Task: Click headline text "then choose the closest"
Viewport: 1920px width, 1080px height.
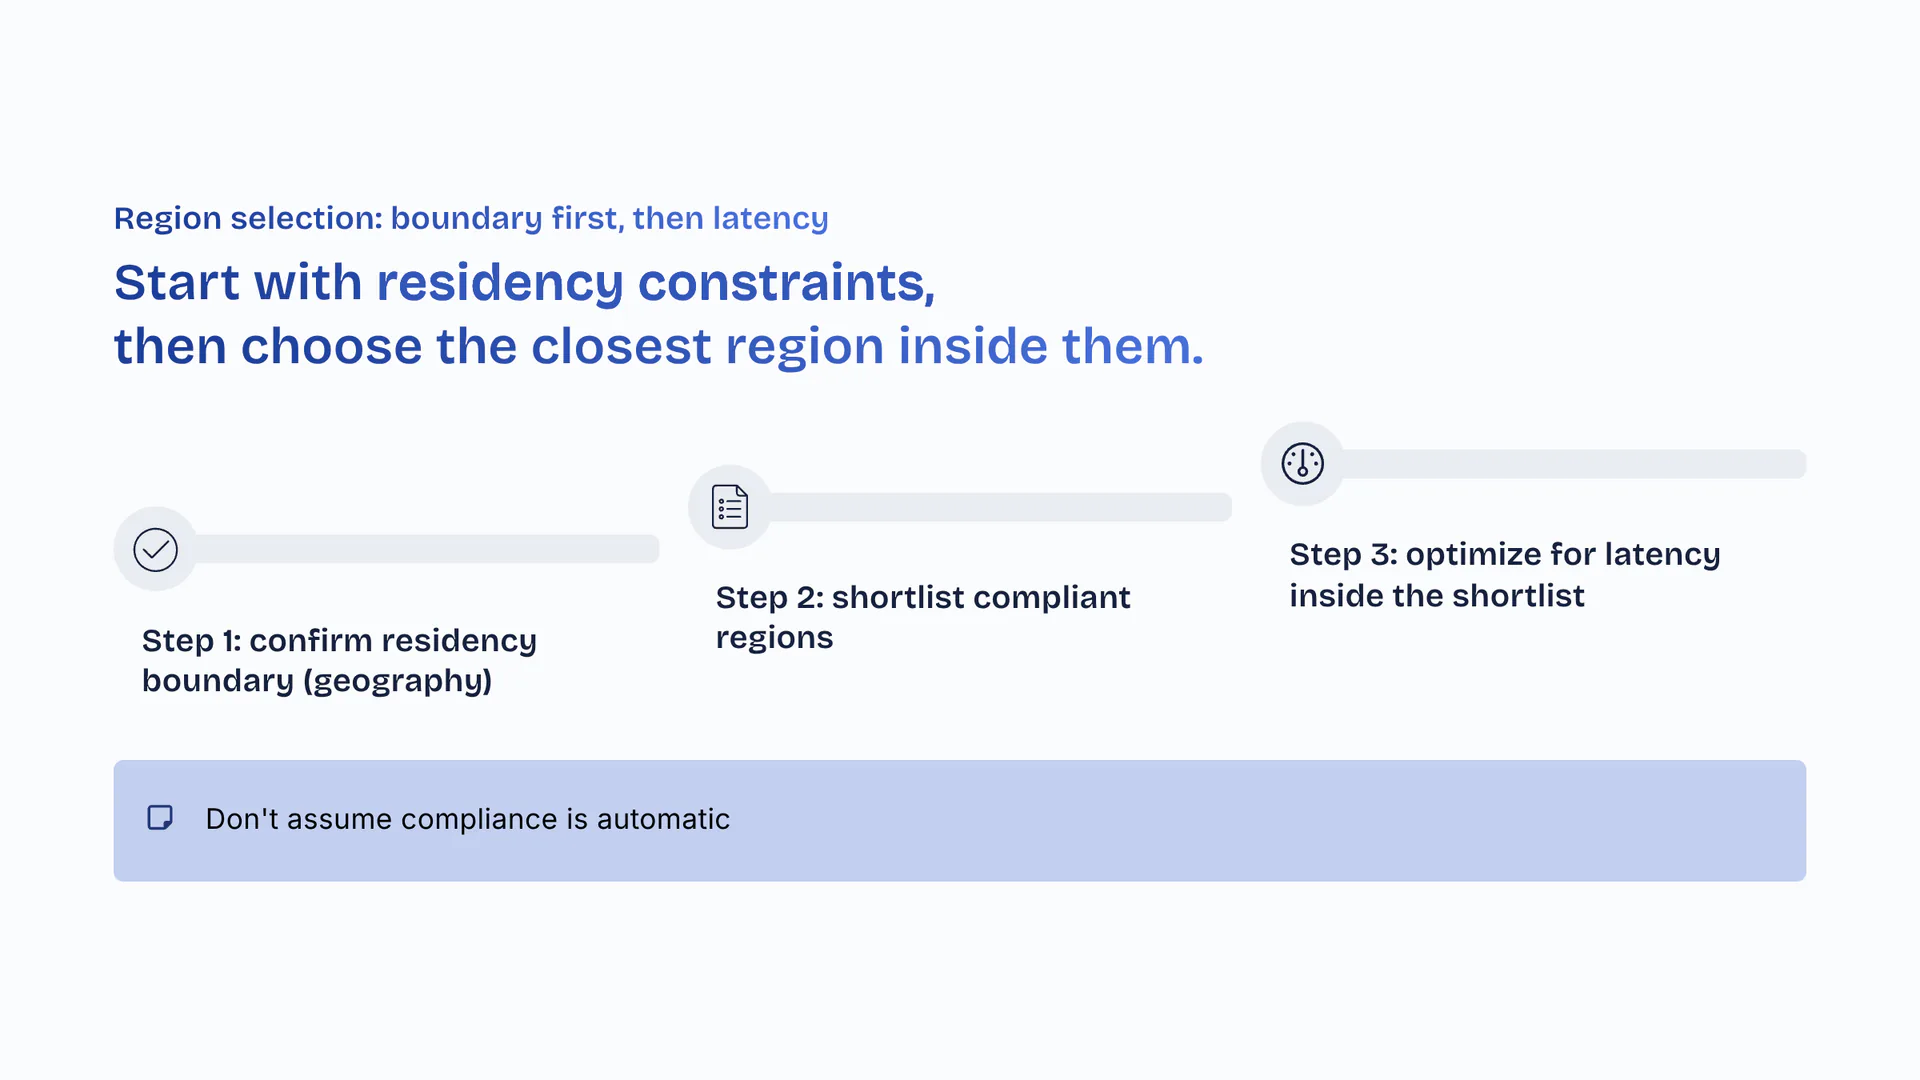Action: click(x=412, y=347)
